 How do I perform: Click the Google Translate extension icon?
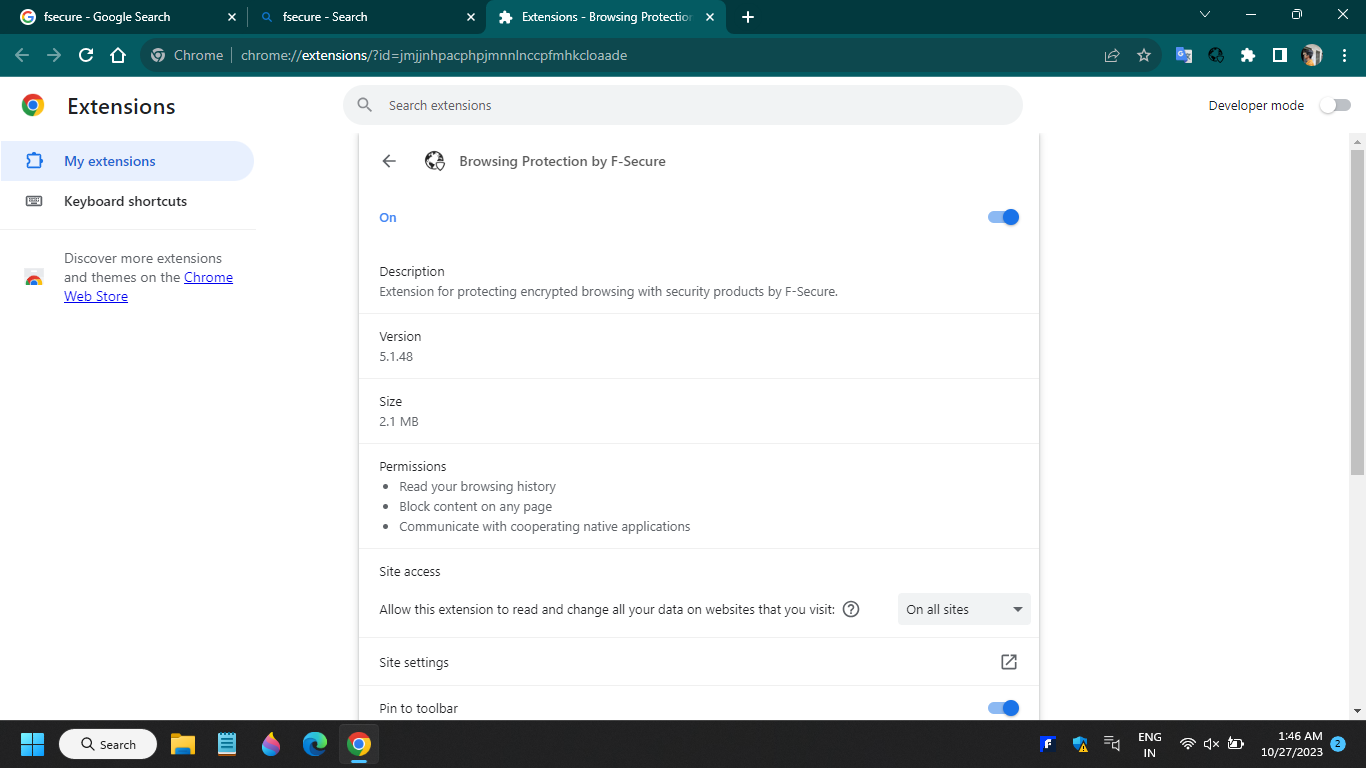pyautogui.click(x=1184, y=55)
